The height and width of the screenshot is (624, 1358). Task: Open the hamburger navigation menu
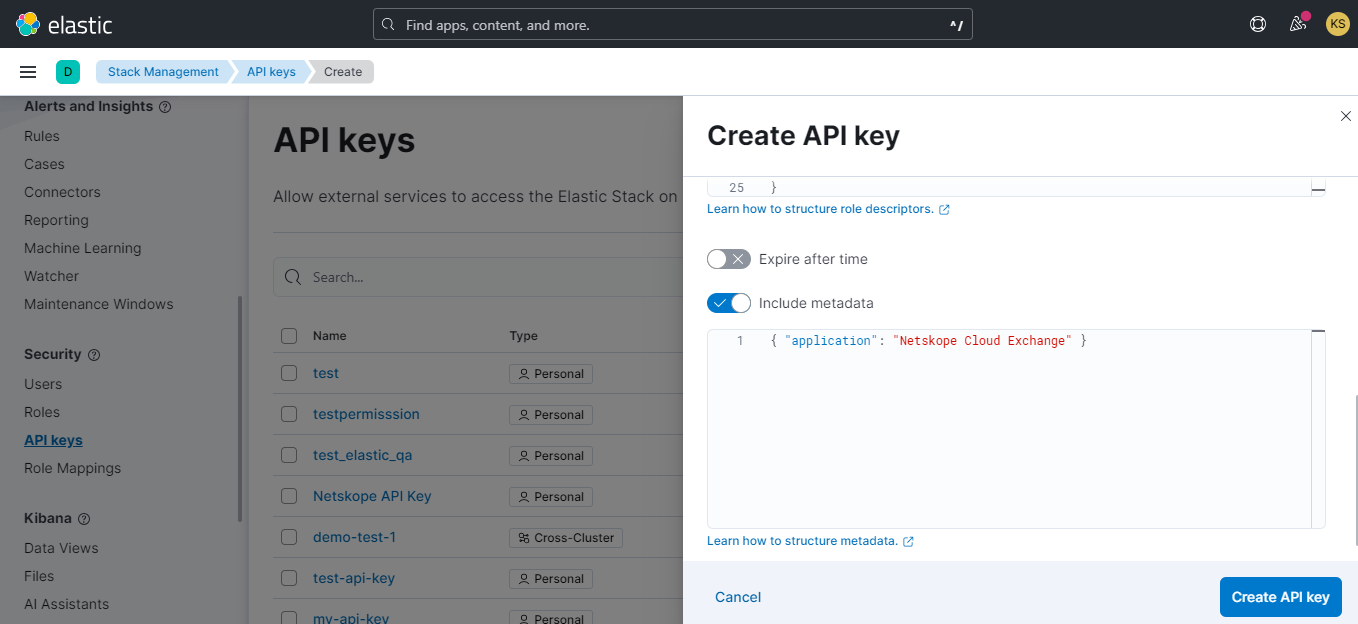(x=28, y=72)
